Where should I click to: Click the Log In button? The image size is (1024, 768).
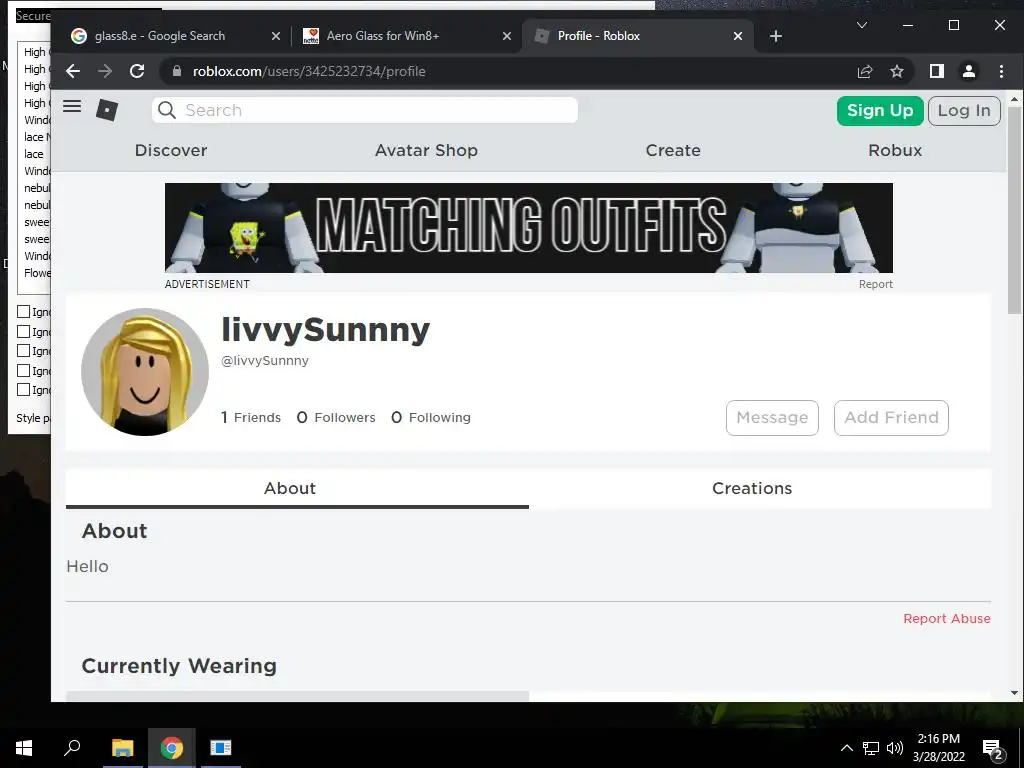(x=964, y=110)
